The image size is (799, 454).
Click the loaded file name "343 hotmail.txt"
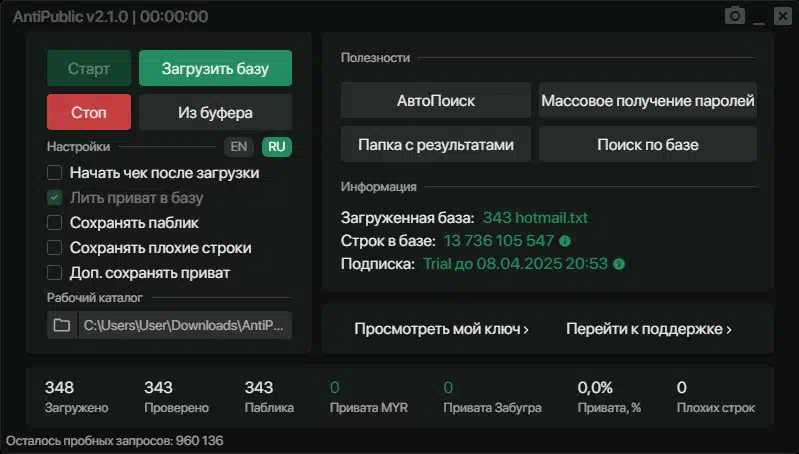tap(535, 218)
